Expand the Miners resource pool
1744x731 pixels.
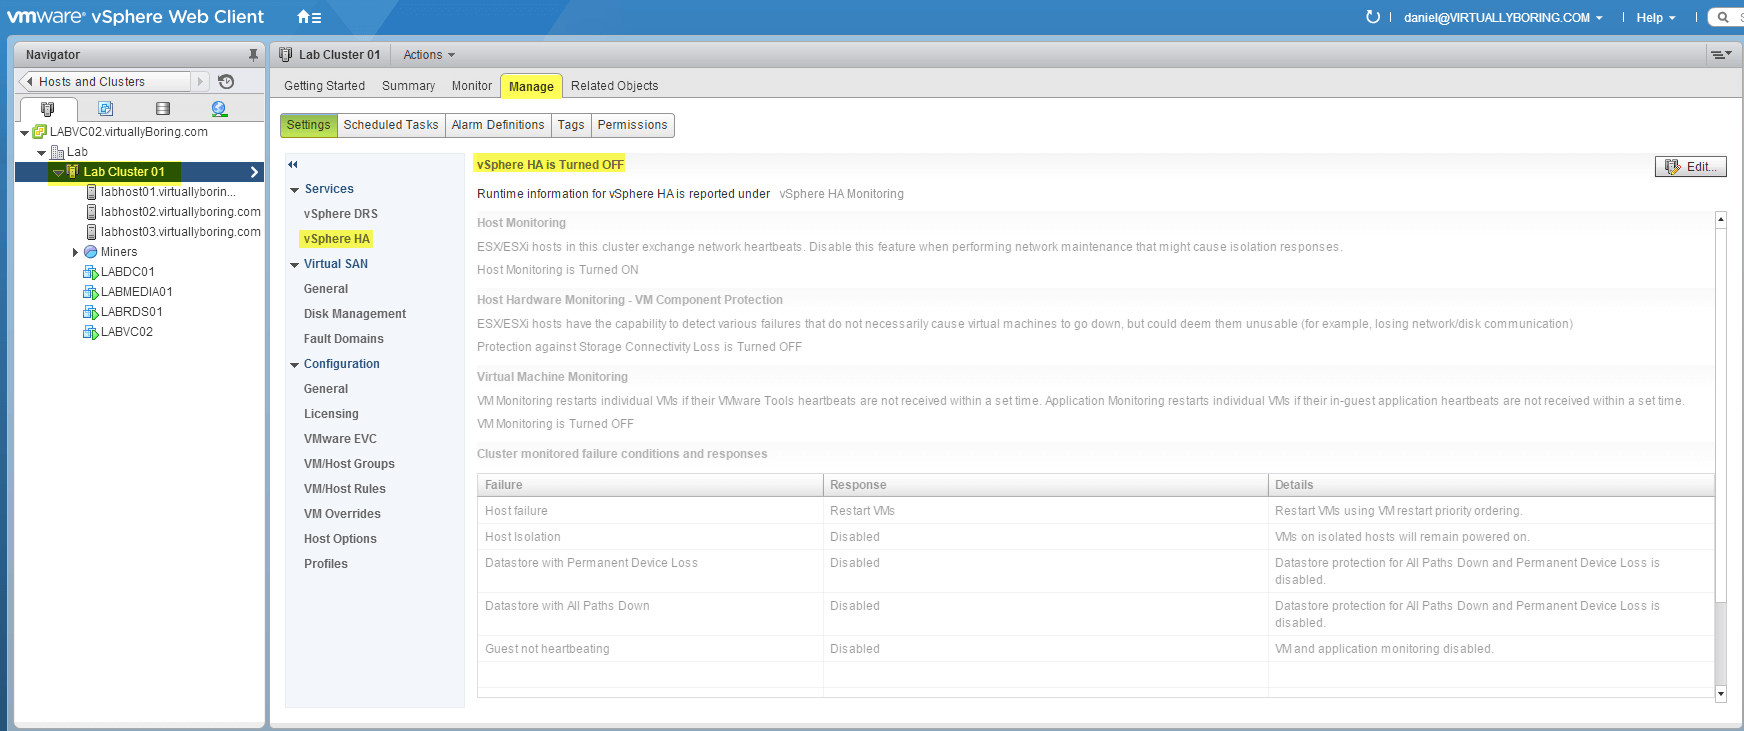point(75,252)
